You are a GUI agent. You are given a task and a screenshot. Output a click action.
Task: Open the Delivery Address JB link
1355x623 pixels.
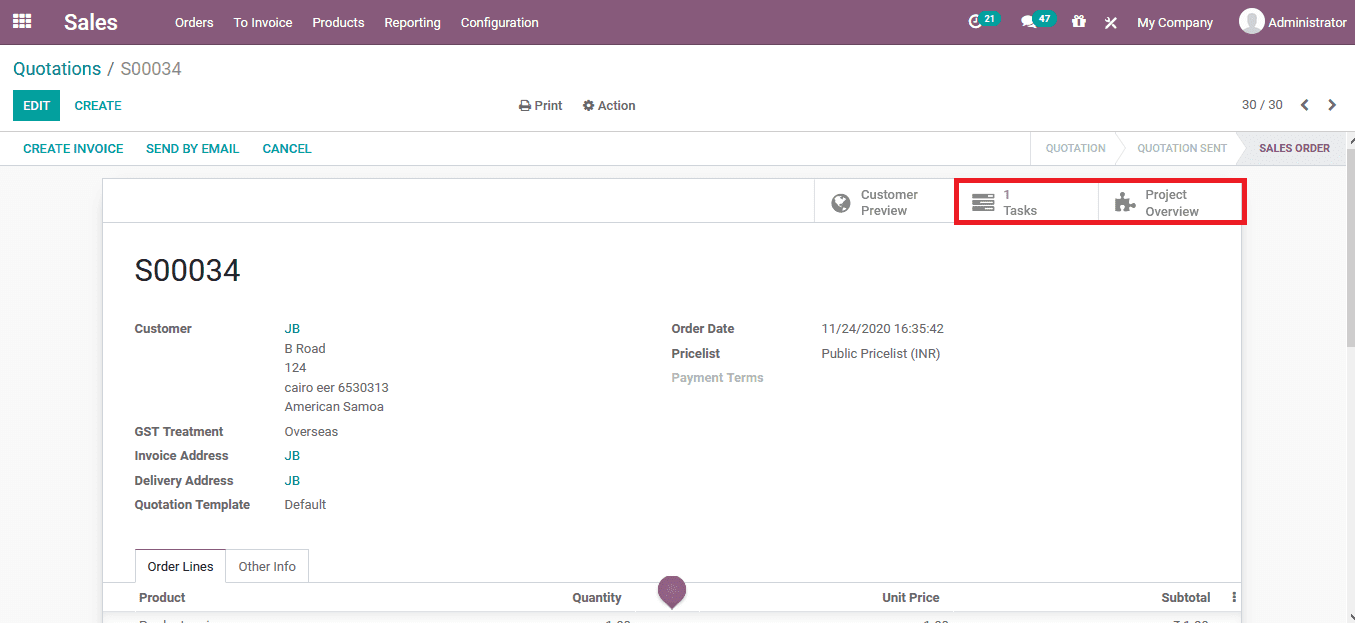[292, 480]
